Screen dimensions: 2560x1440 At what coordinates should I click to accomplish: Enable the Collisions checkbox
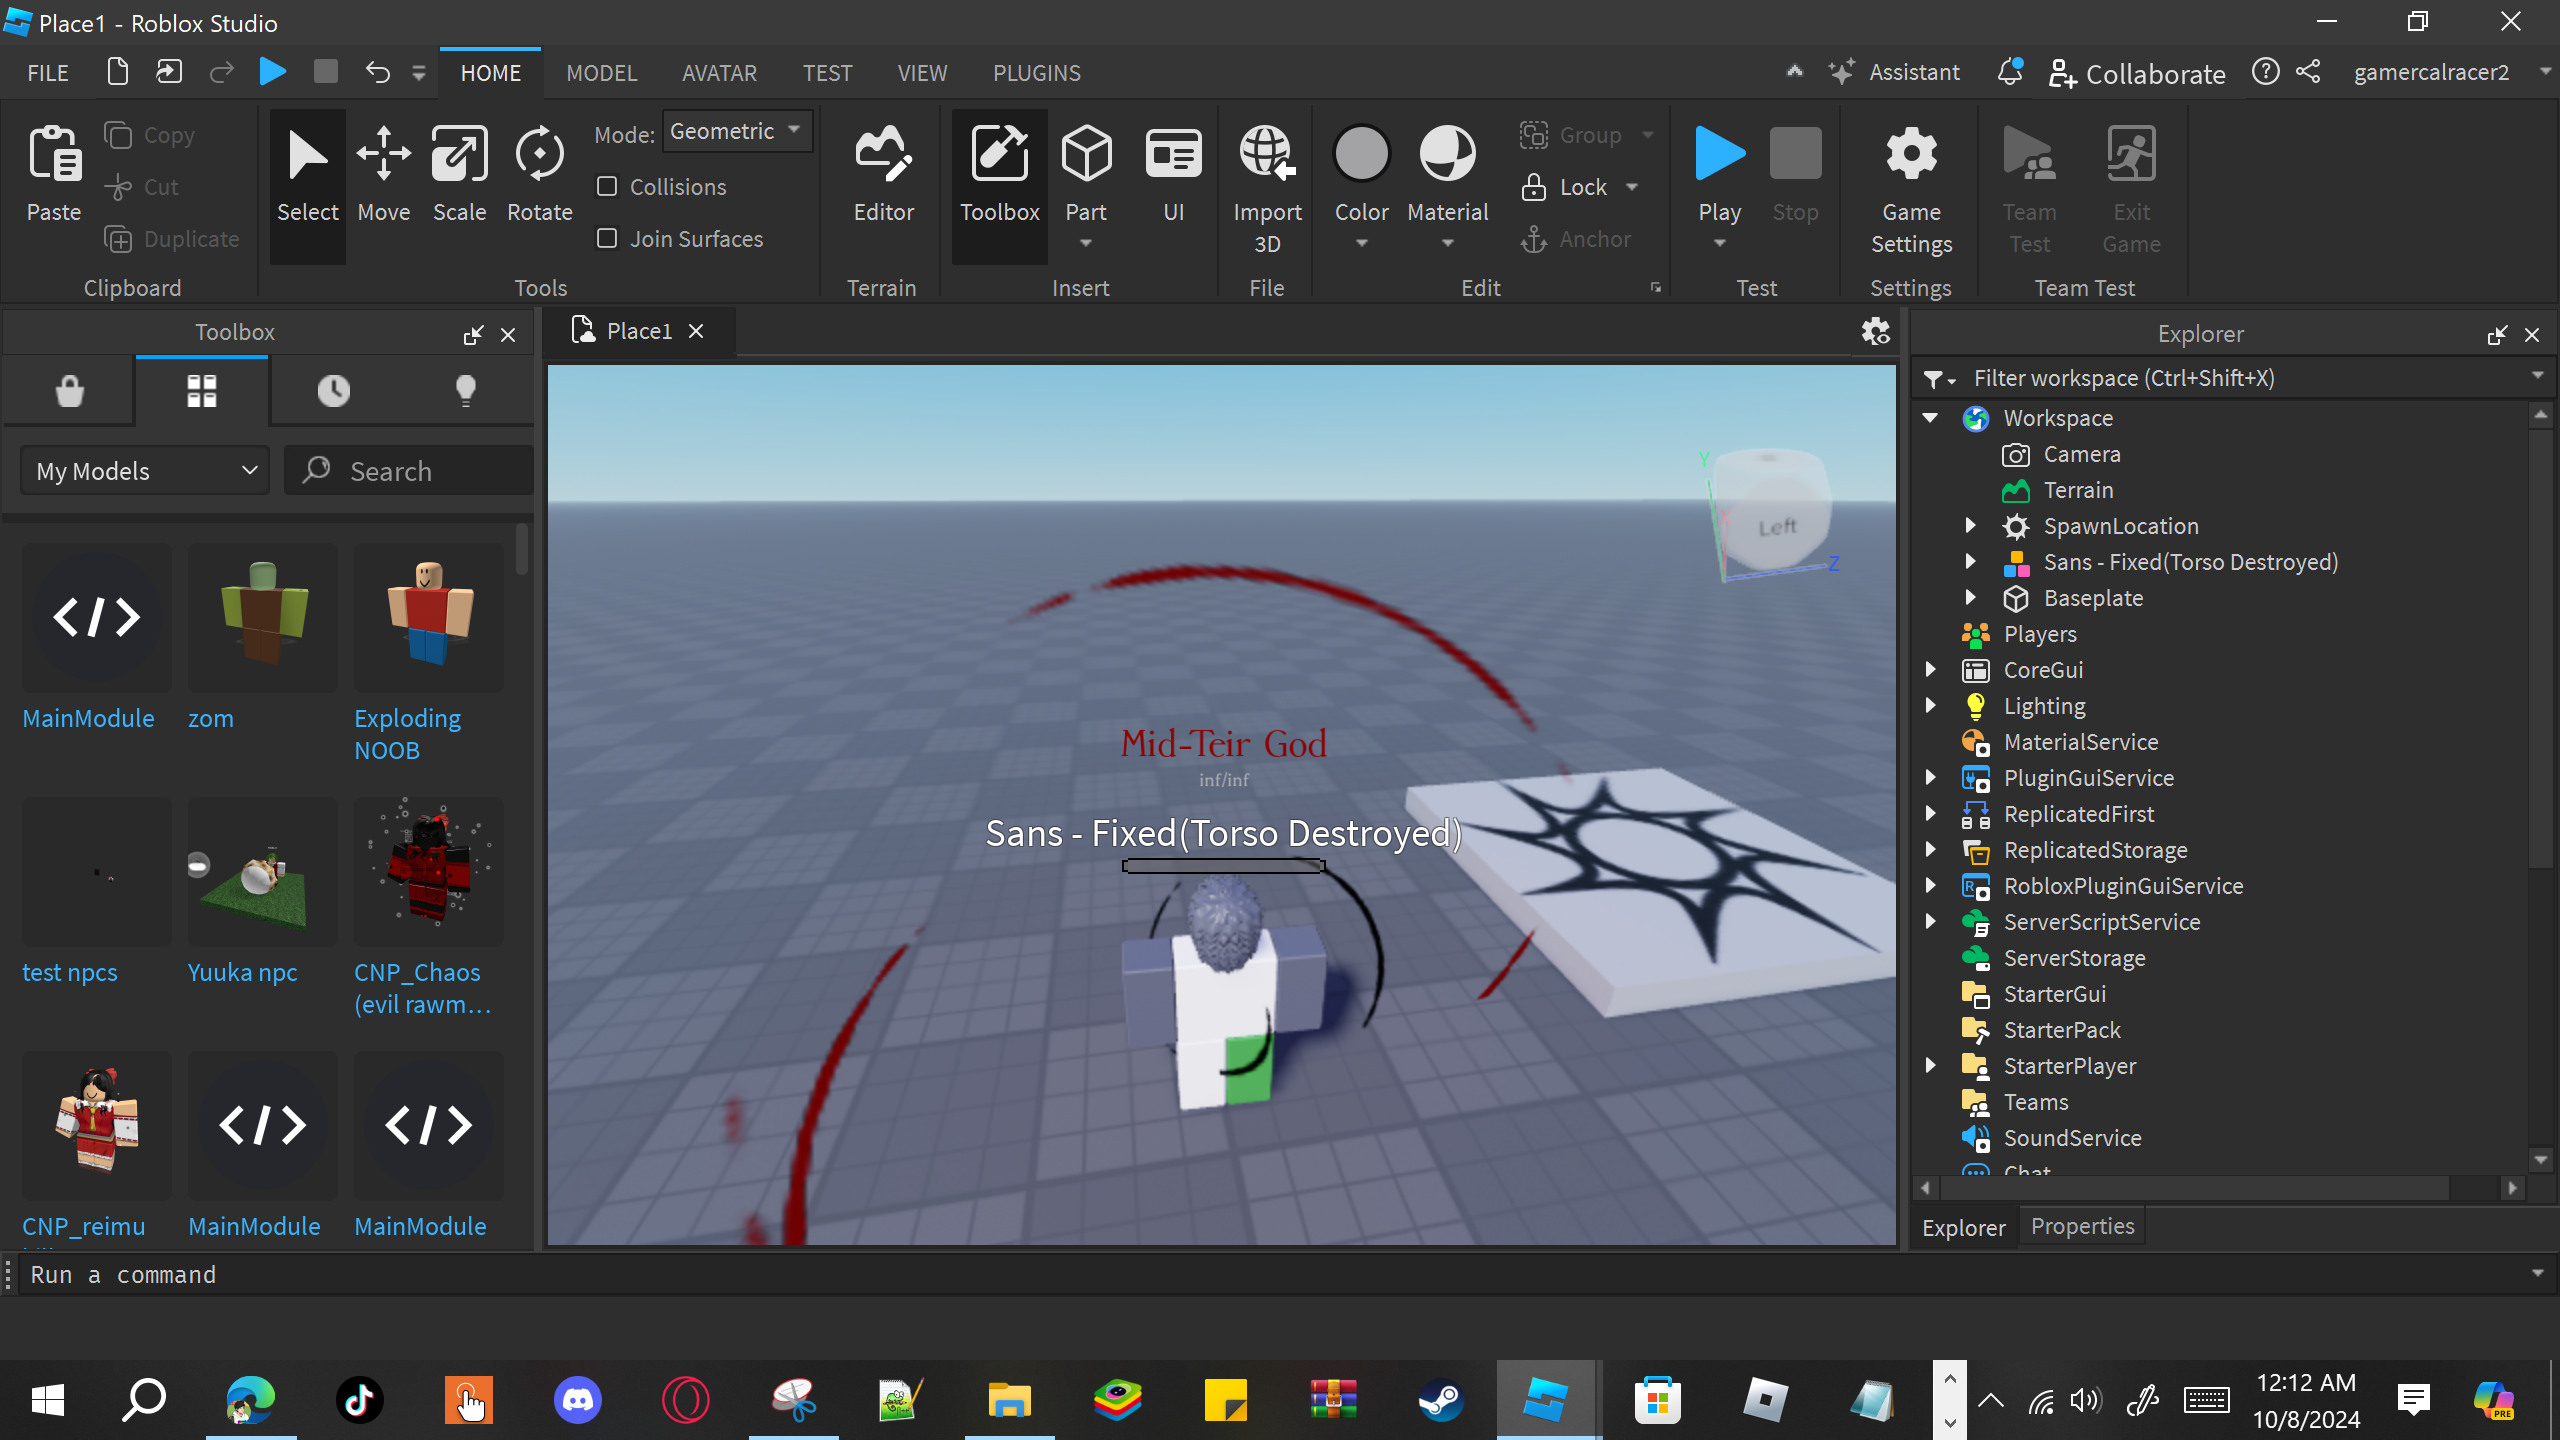pos(607,187)
